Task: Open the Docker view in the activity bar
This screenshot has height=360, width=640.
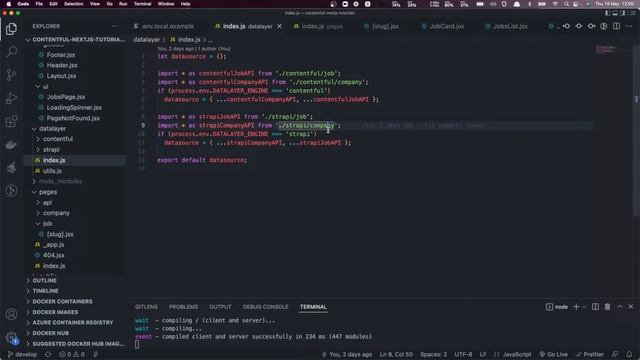Action: pos(11,144)
